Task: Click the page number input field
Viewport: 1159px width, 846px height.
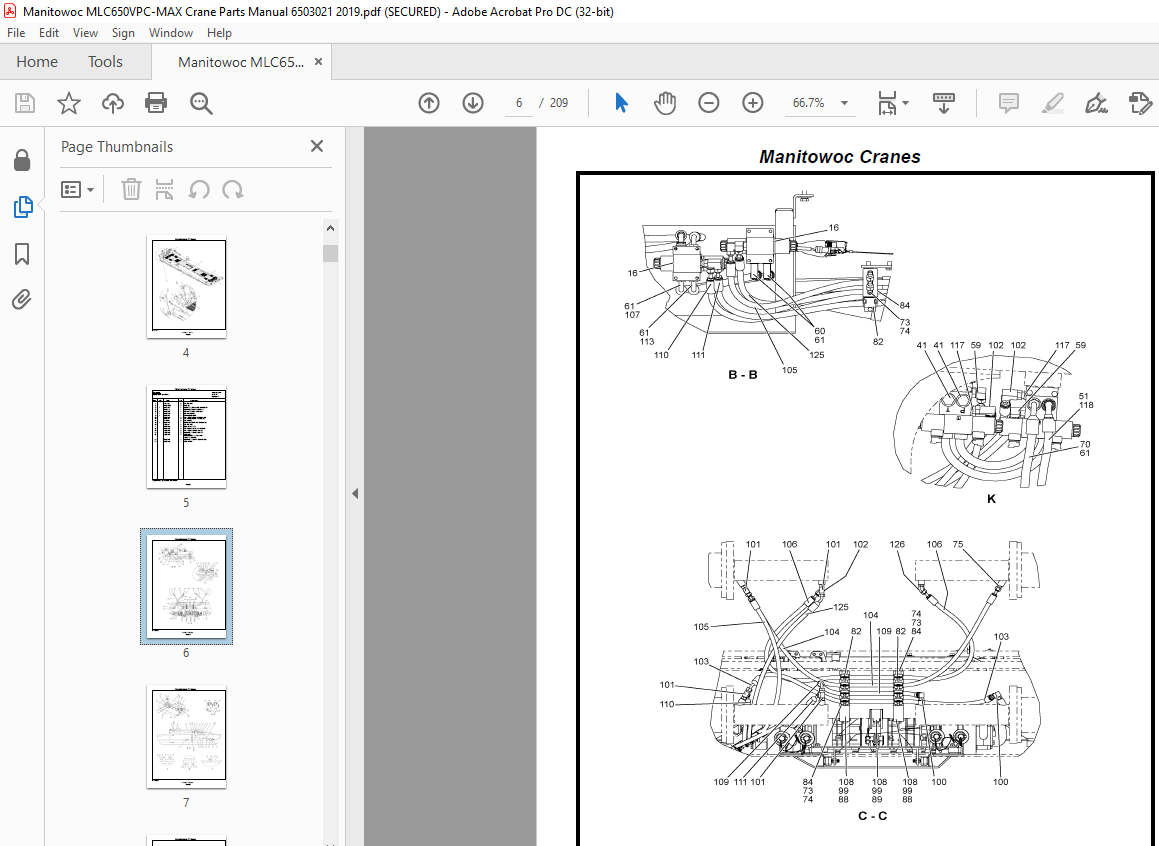Action: (519, 103)
